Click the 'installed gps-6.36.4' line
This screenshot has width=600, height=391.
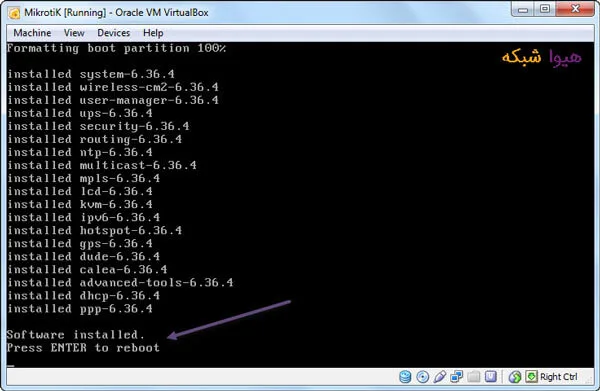(80, 243)
